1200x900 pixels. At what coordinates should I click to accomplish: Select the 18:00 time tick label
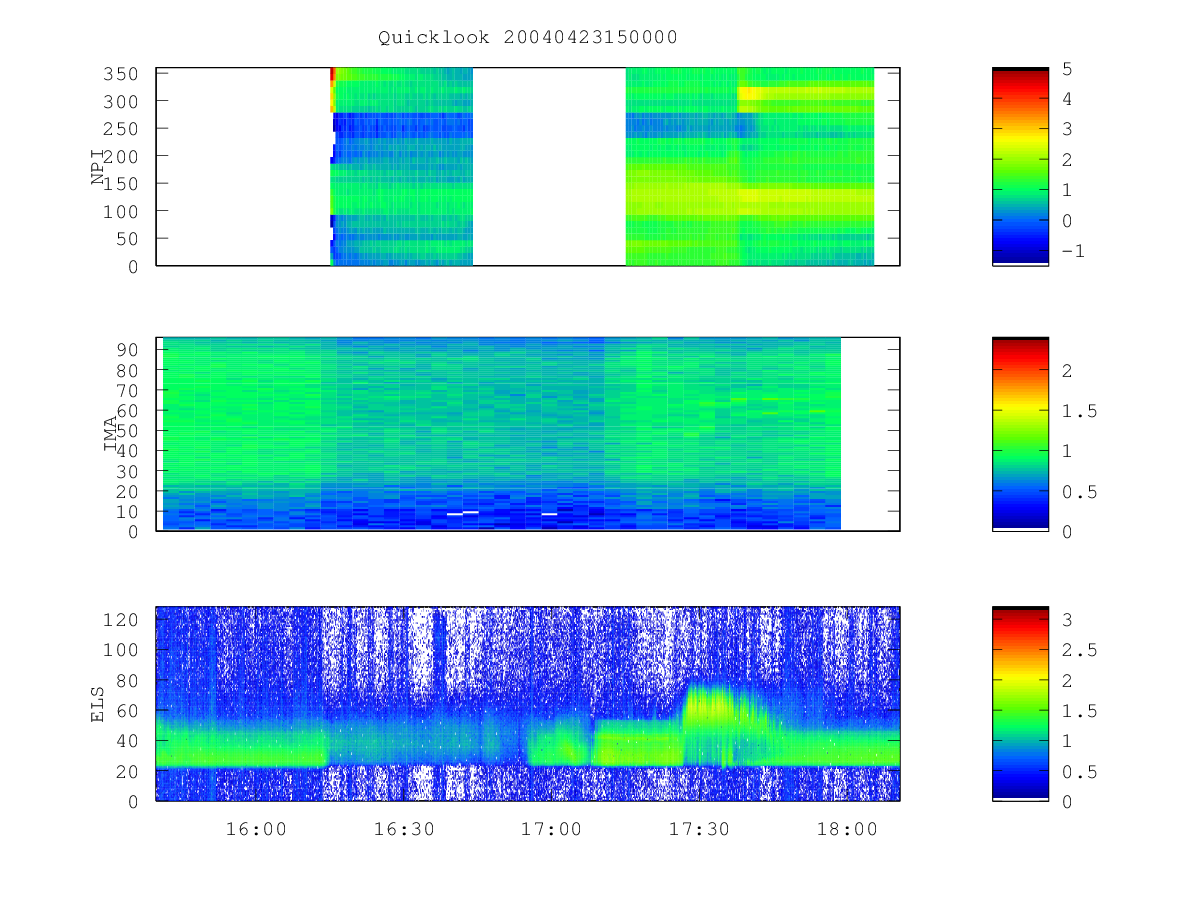click(847, 830)
